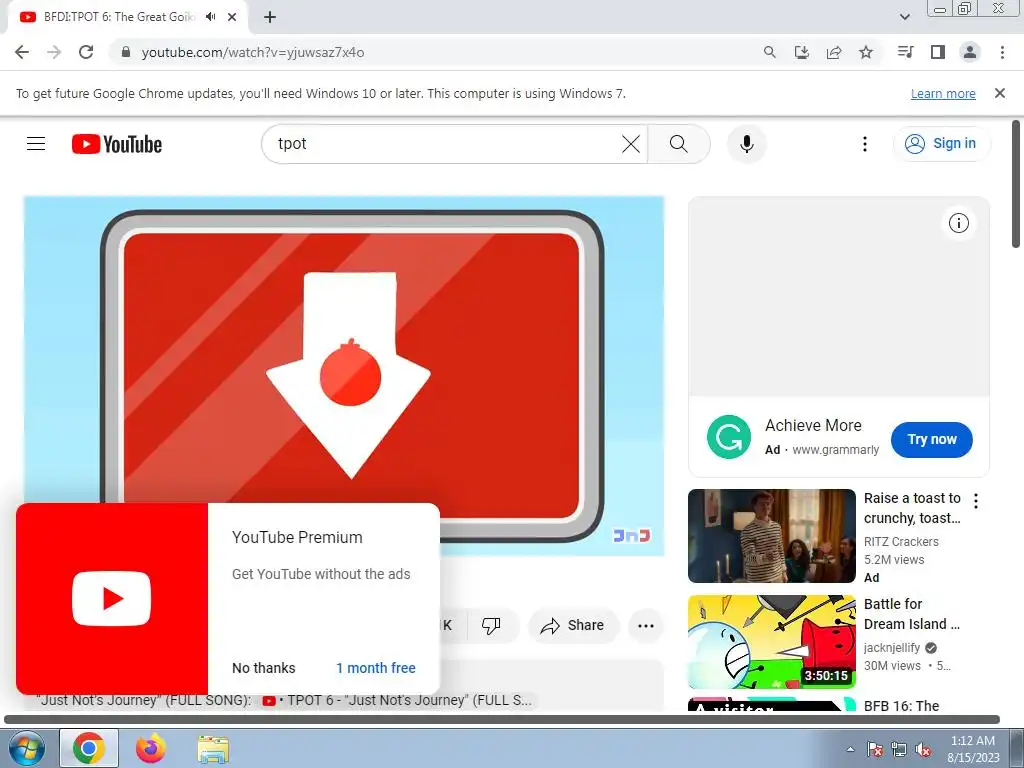The image size is (1024, 768).
Task: Click the install app icon in address bar
Action: click(802, 52)
